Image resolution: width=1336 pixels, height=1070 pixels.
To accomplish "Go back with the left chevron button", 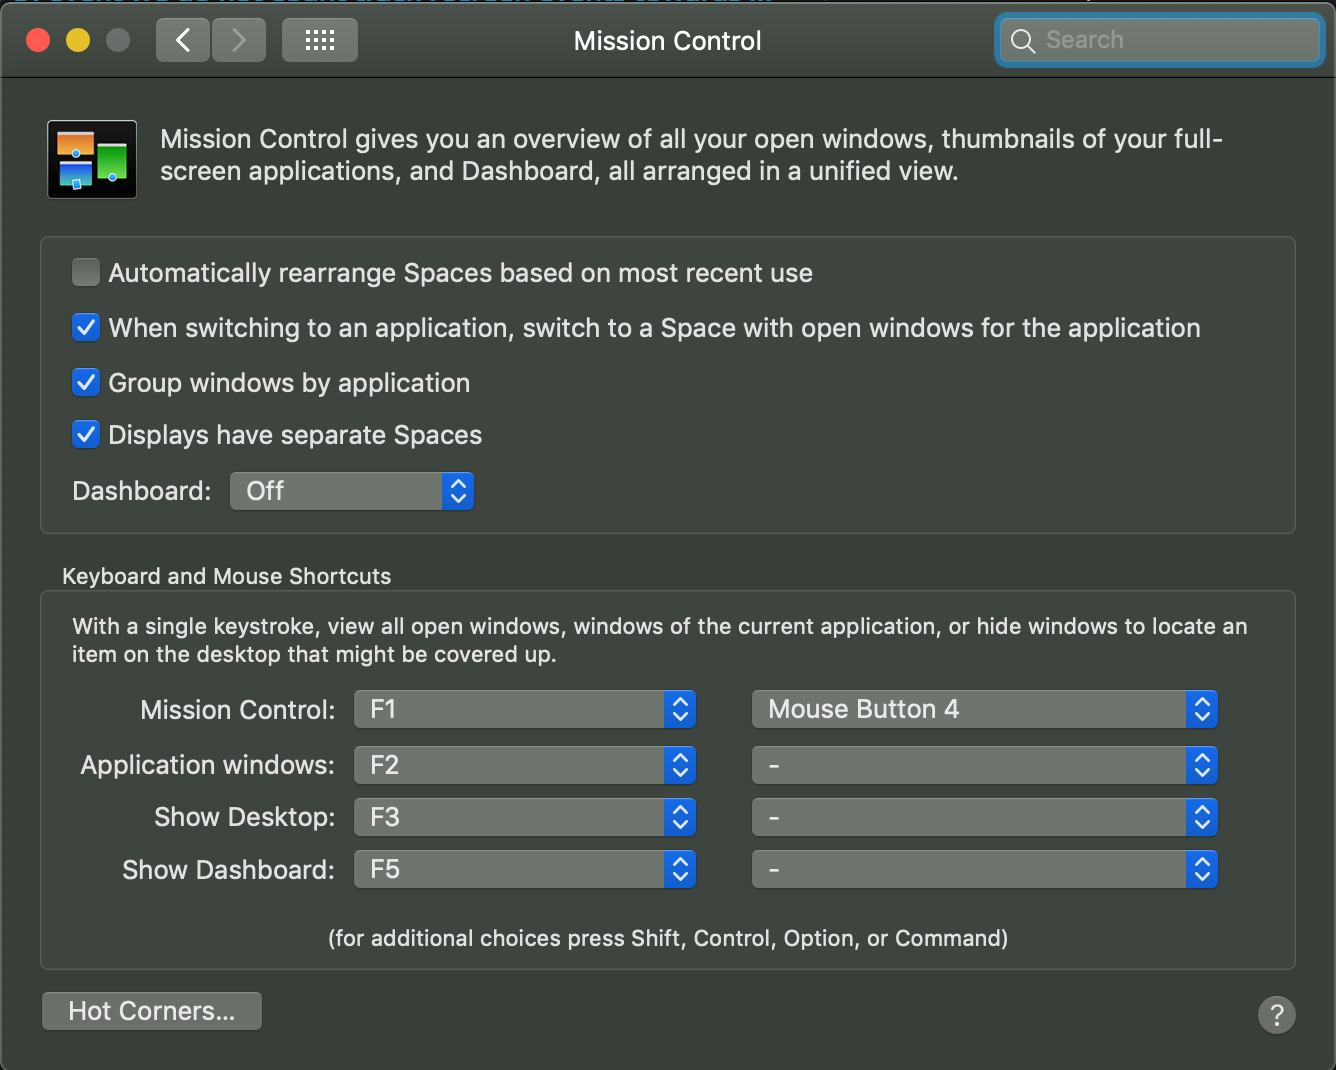I will [183, 40].
